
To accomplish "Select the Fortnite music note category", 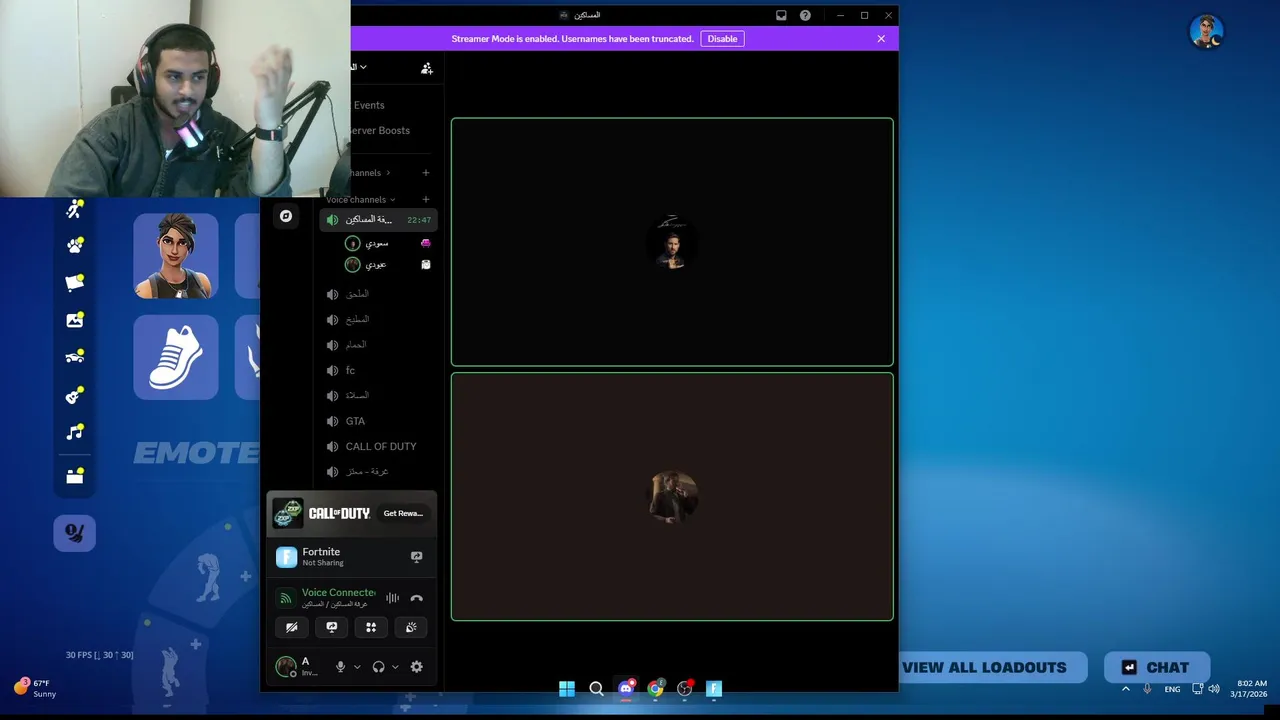I will 75,432.
